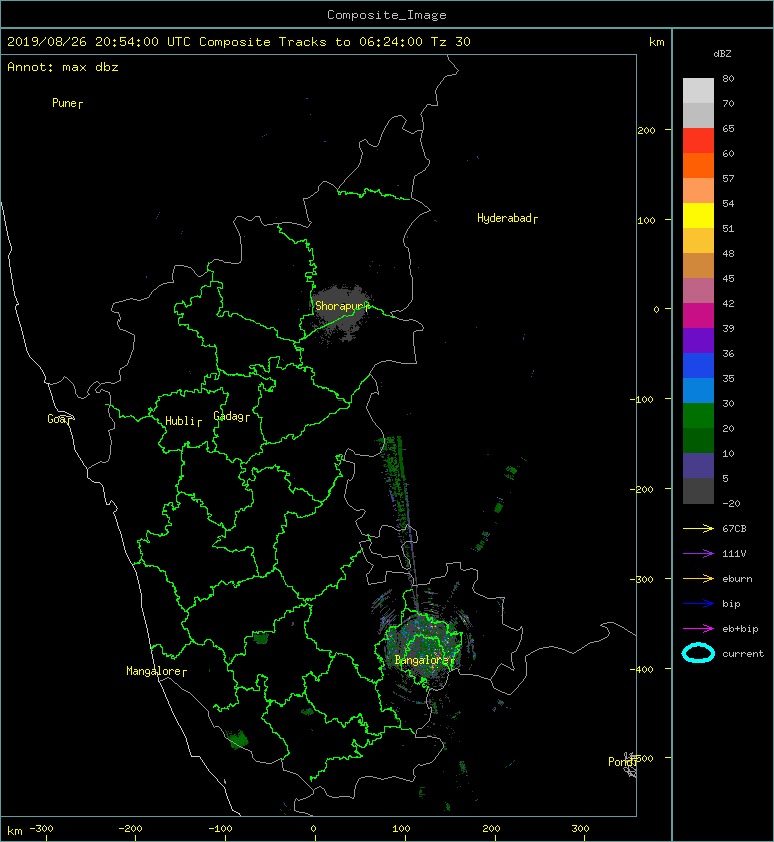This screenshot has height=842, width=774.
Task: Click the gray radar echo around Shorapur
Action: [341, 313]
